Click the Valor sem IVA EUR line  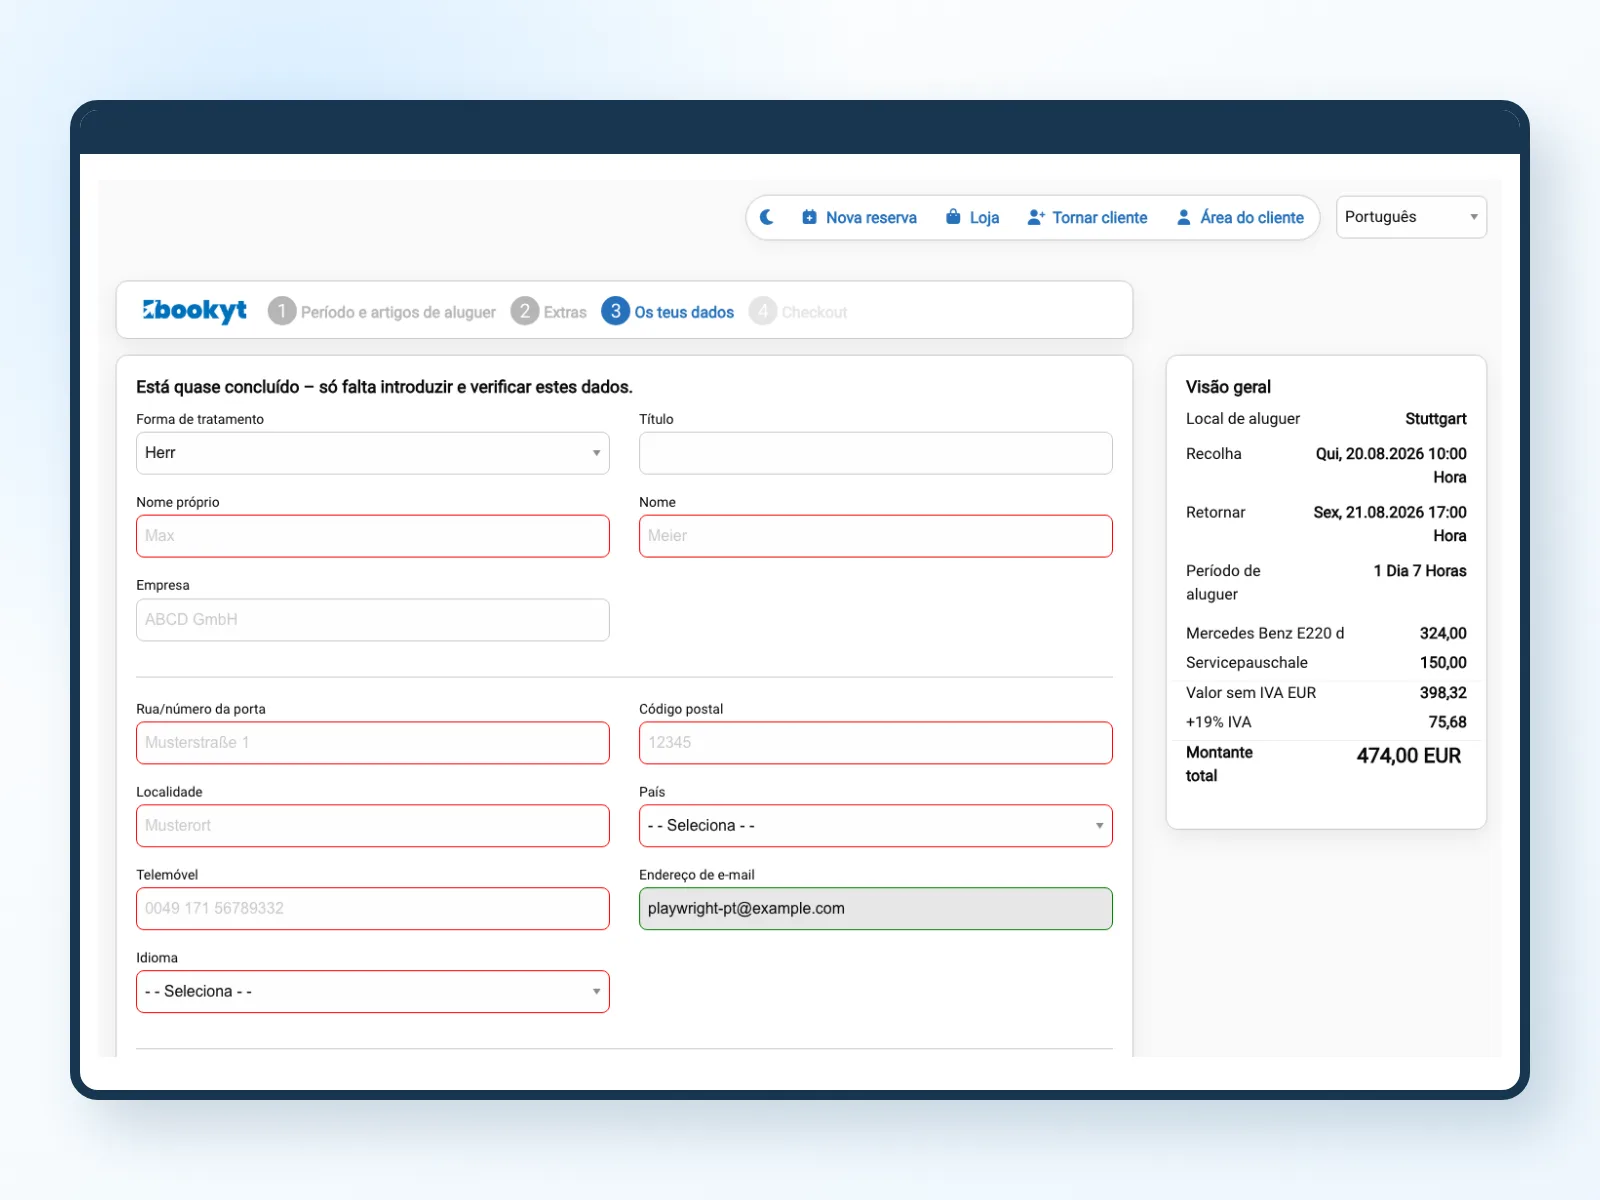pyautogui.click(x=1326, y=693)
